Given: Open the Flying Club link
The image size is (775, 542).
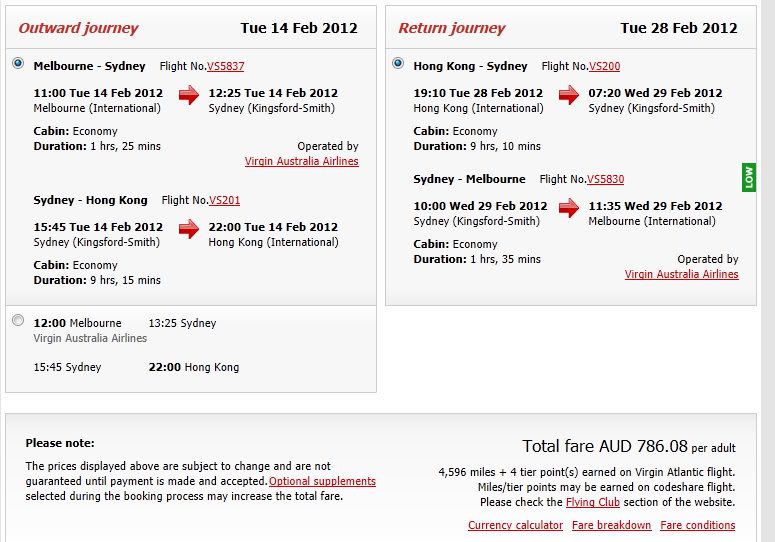Looking at the screenshot, I should click(593, 502).
